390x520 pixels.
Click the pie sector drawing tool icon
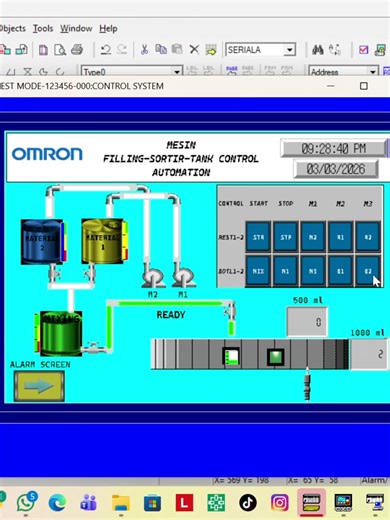point(43,71)
